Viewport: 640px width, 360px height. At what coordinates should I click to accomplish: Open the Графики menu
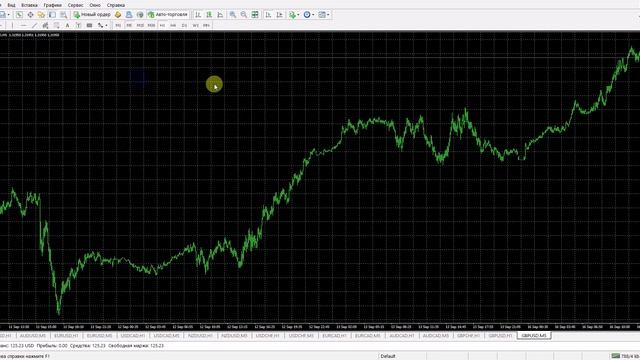[53, 5]
